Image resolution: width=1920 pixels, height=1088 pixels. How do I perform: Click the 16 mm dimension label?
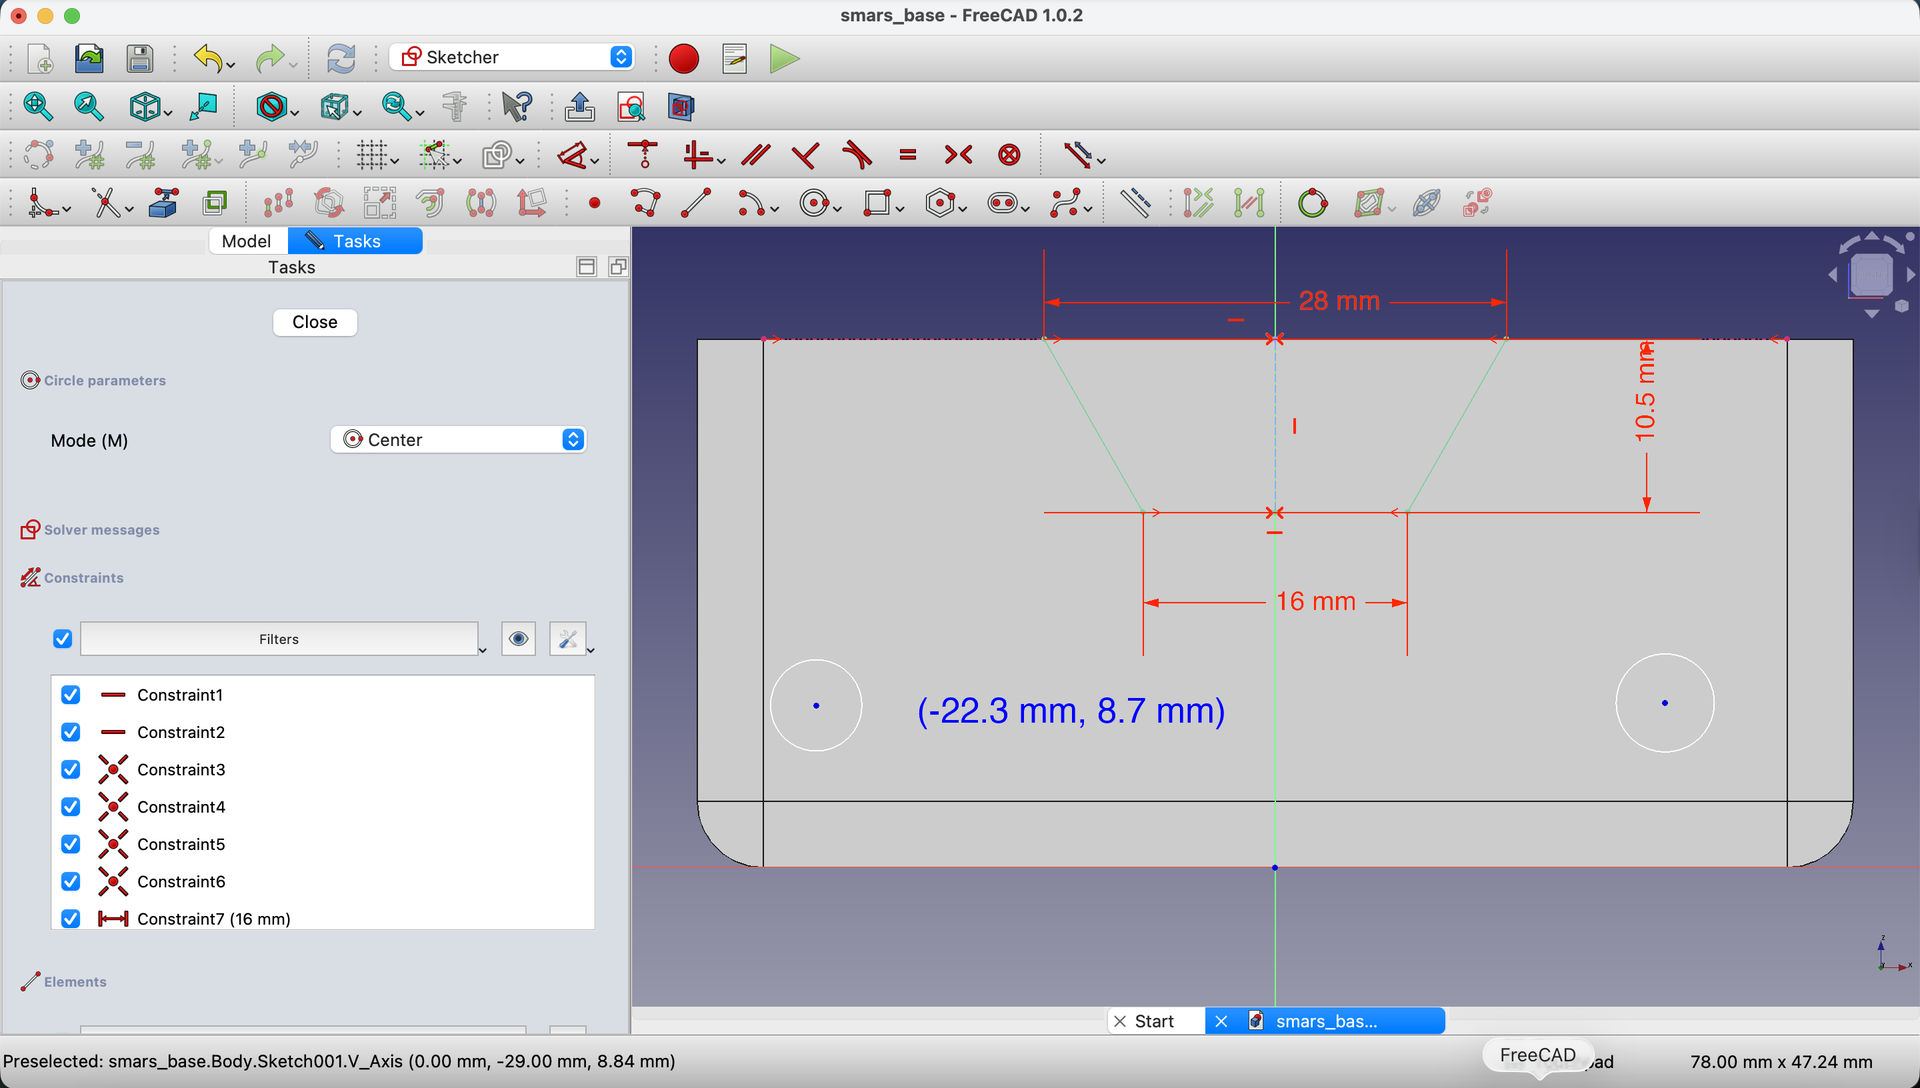[1316, 602]
